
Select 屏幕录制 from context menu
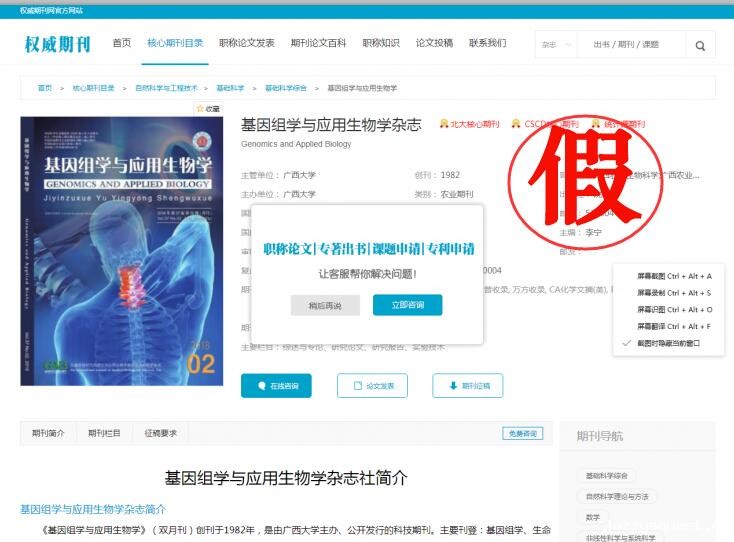(x=674, y=293)
